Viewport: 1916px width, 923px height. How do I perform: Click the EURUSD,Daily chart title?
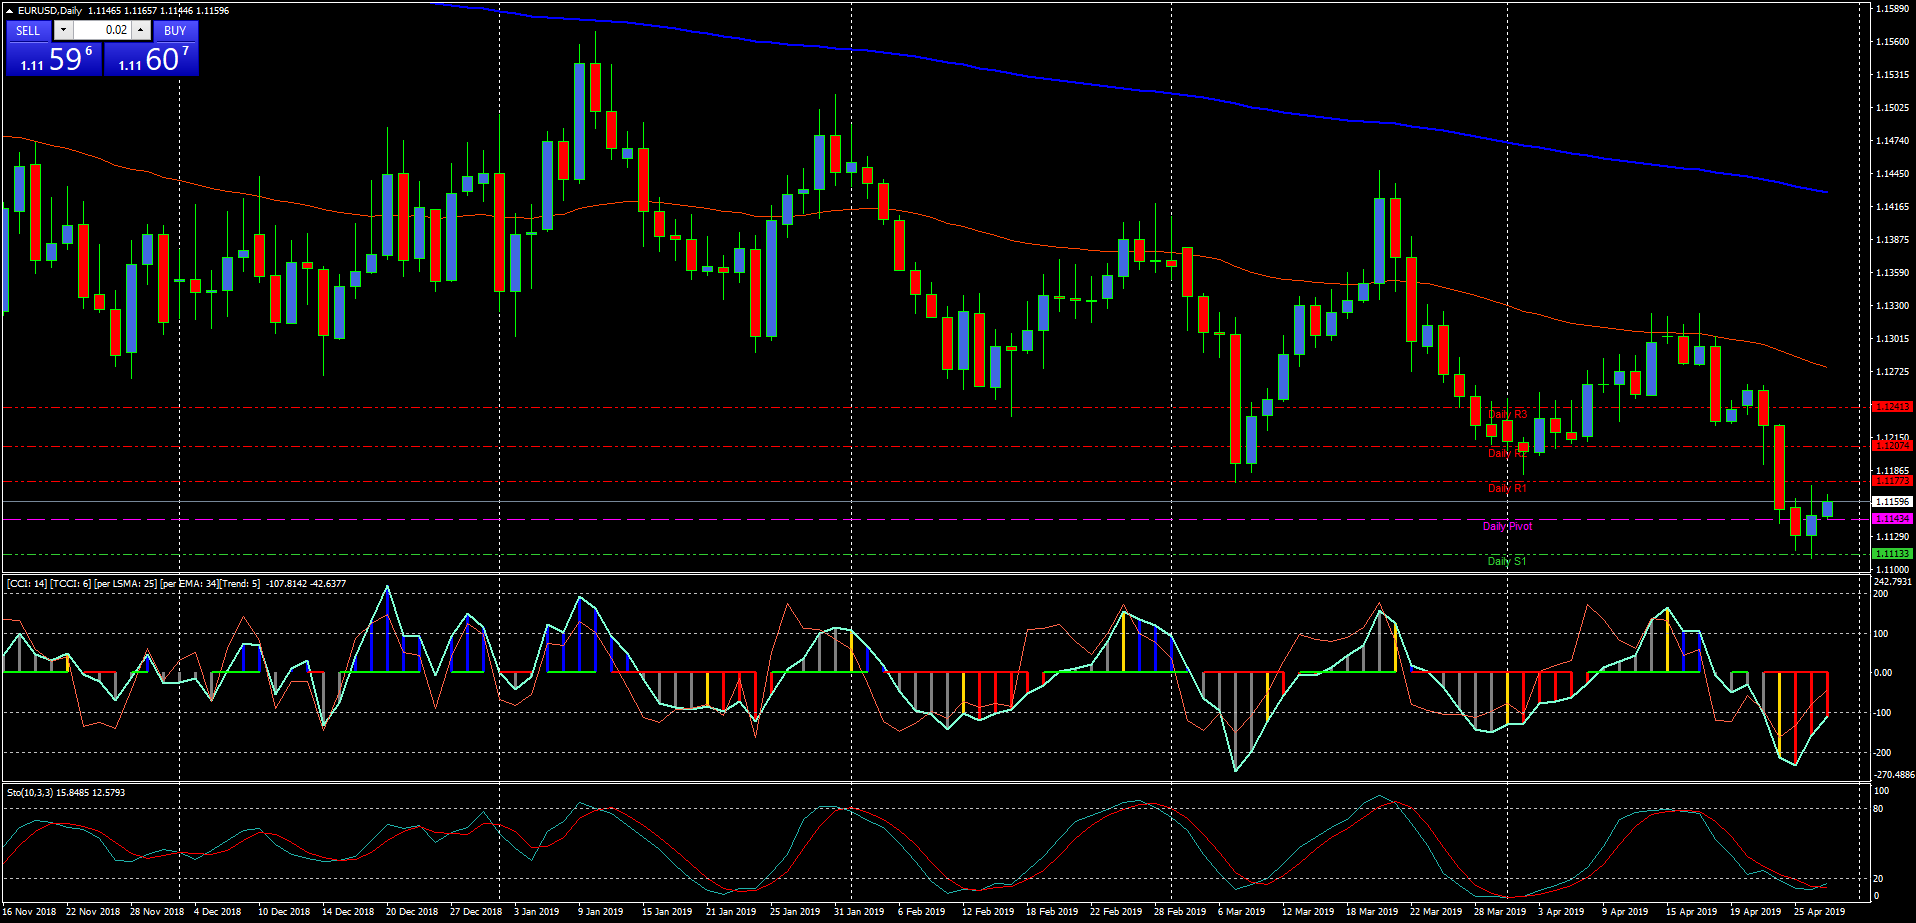tap(49, 10)
